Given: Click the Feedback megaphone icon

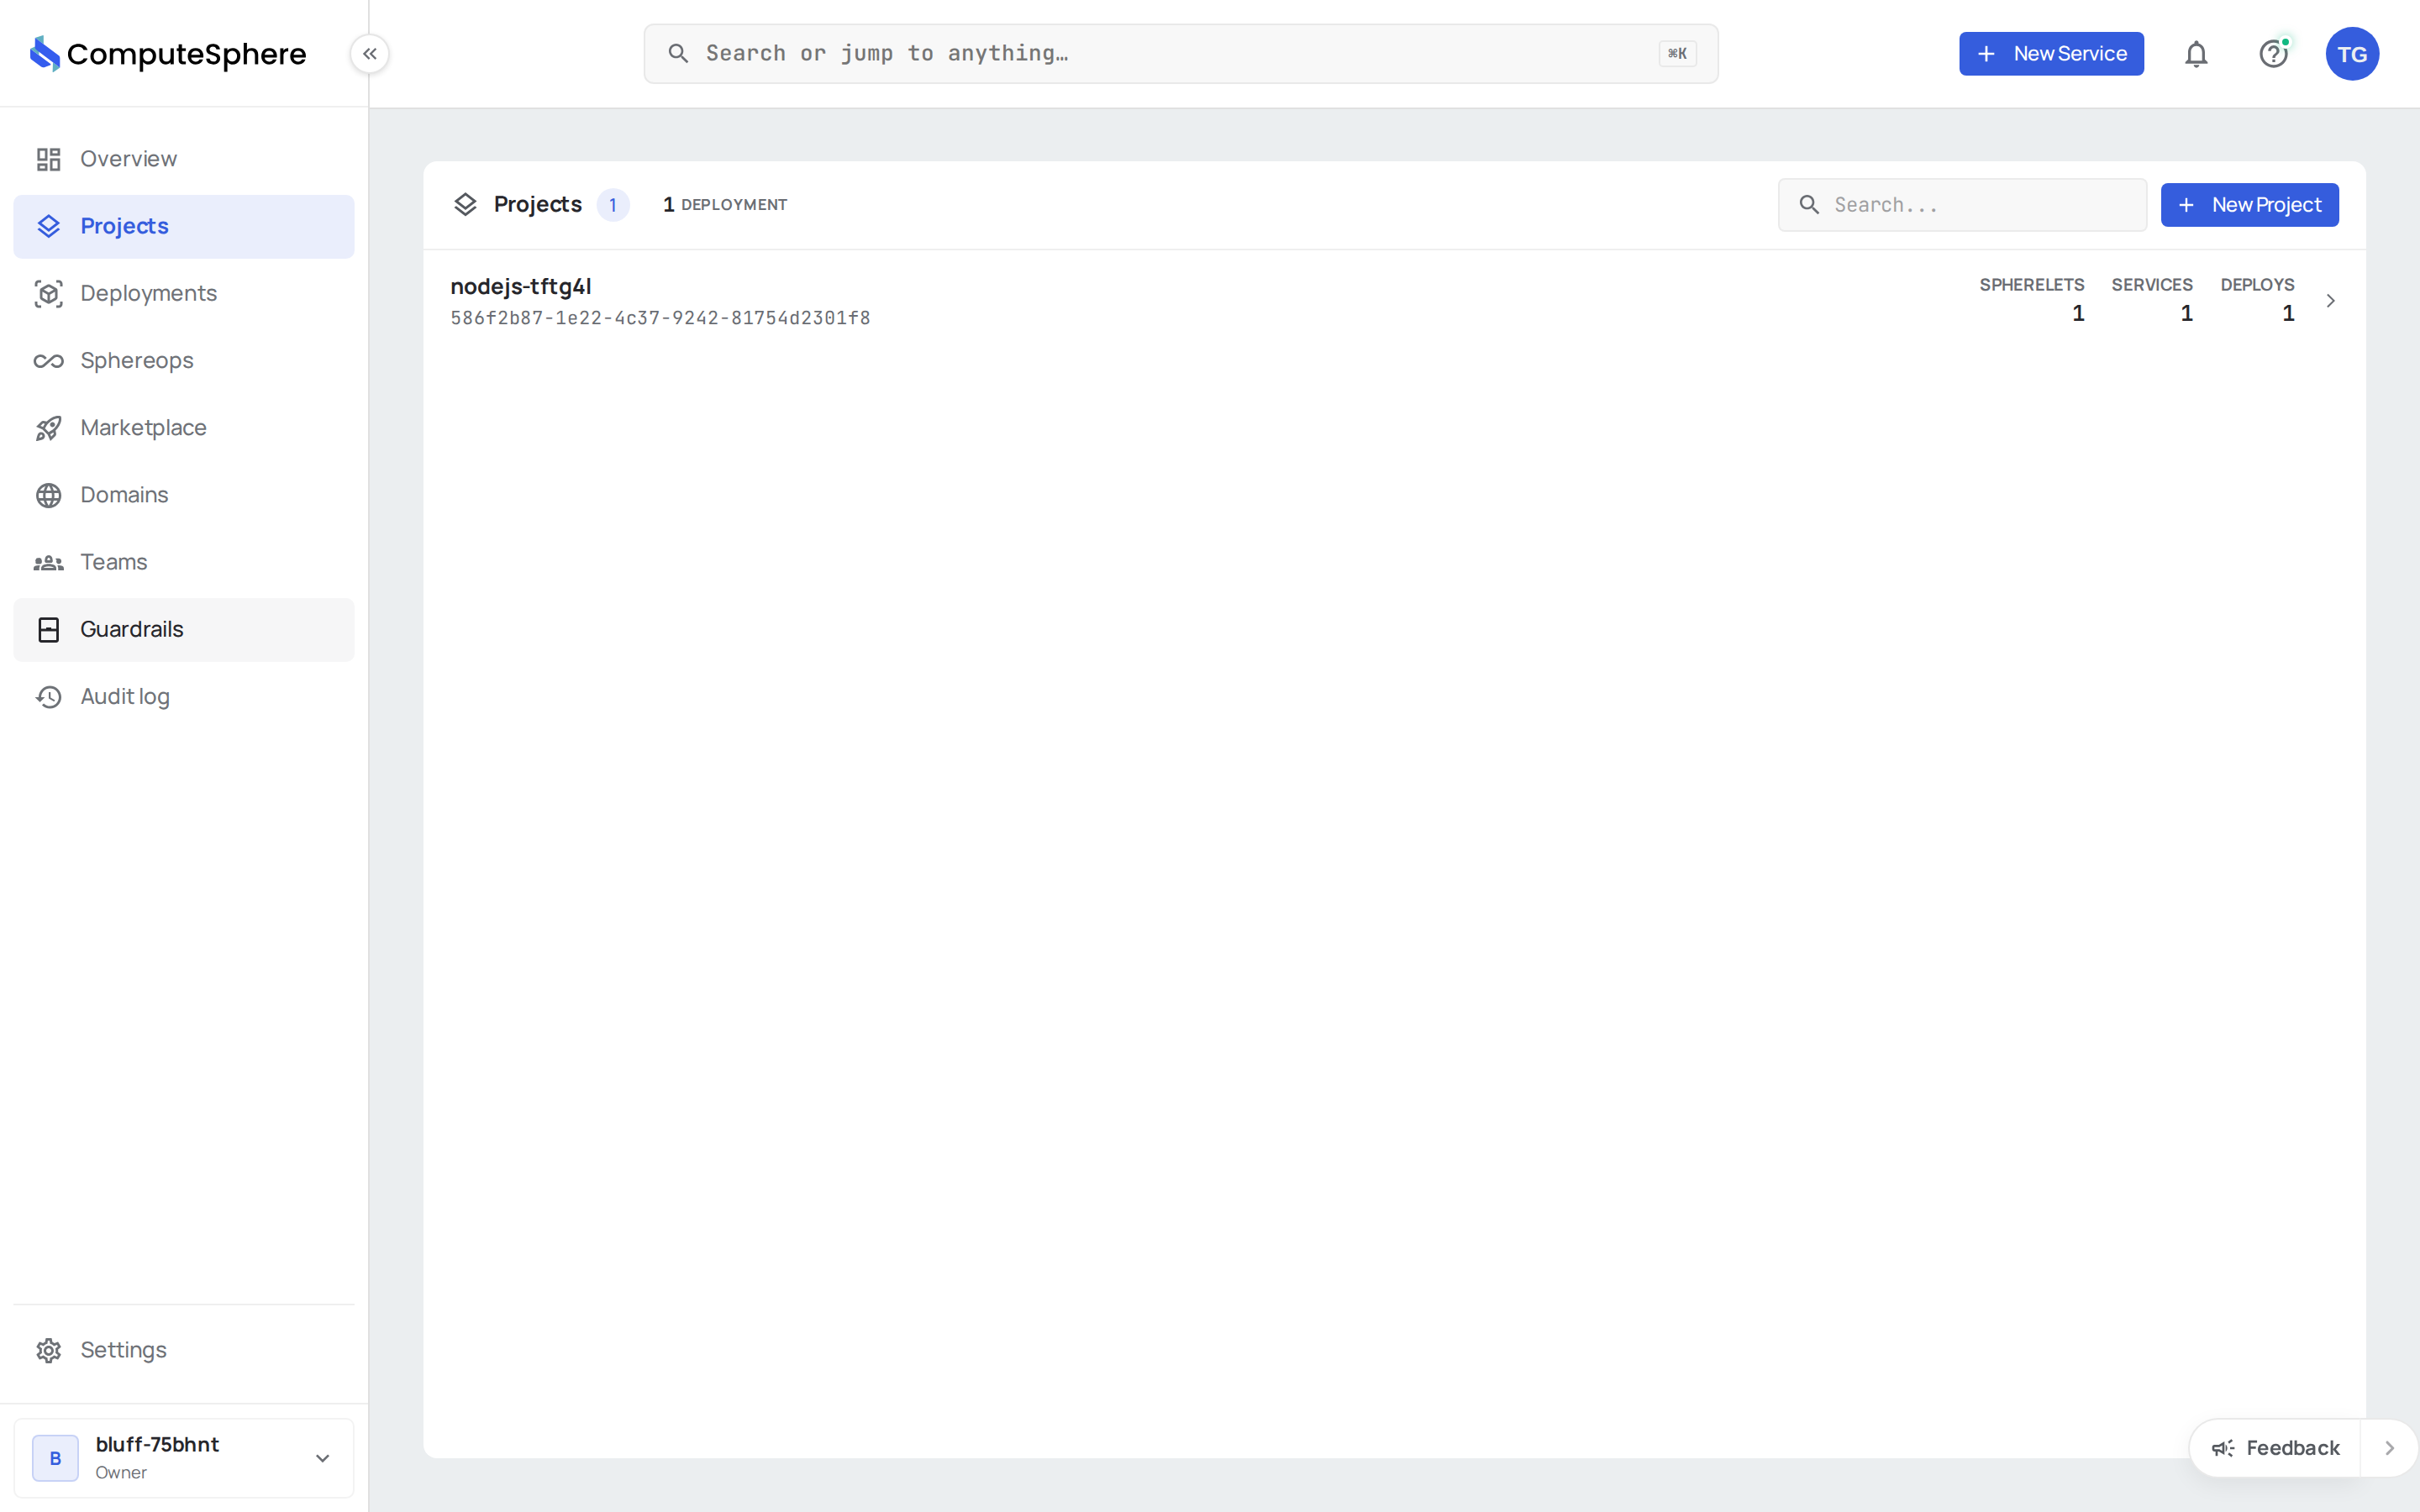Looking at the screenshot, I should (2223, 1448).
